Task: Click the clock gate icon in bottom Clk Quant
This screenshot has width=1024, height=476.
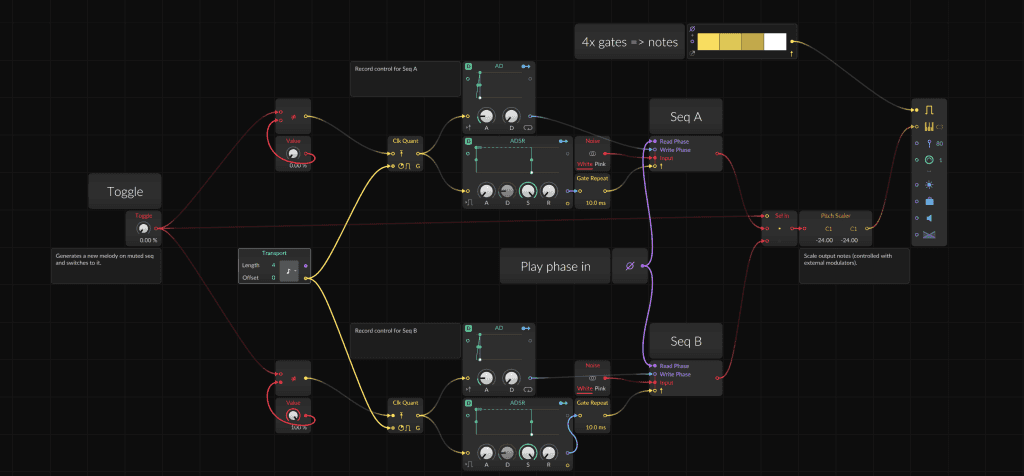Action: [404, 428]
